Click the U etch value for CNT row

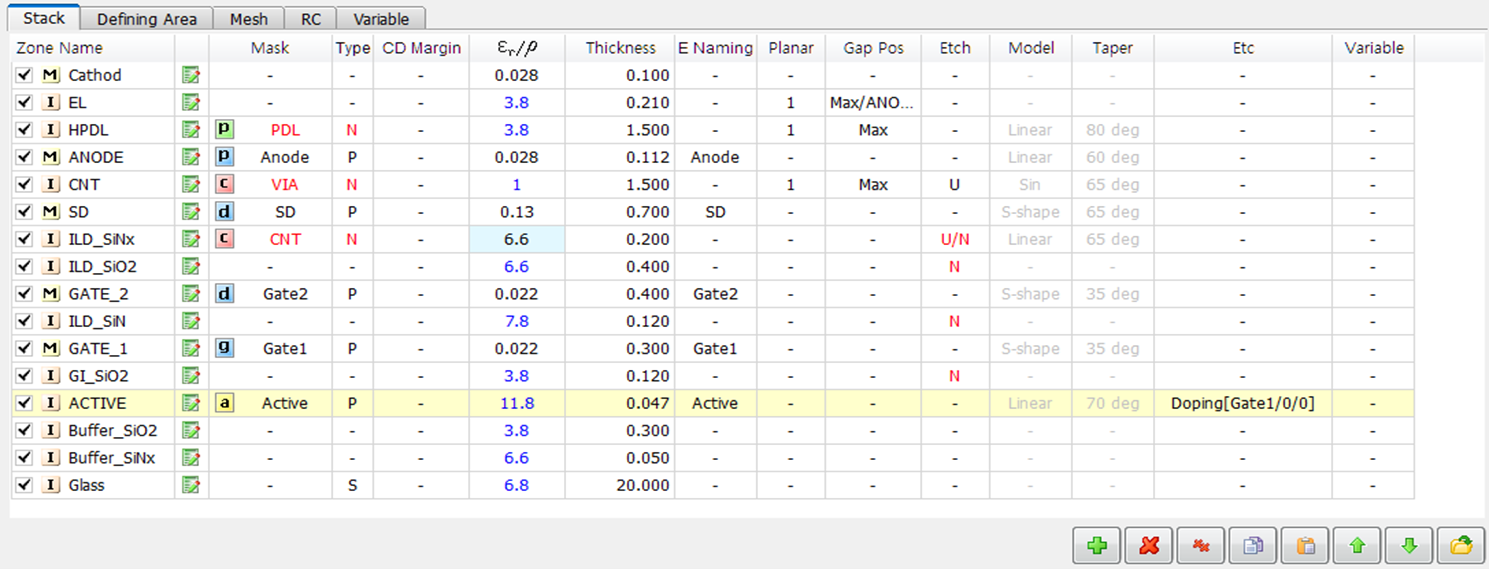955,184
